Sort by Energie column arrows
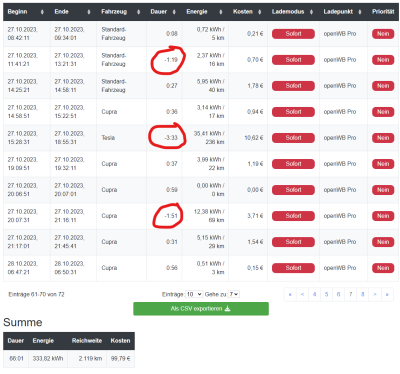400x374 pixels. [x=220, y=12]
